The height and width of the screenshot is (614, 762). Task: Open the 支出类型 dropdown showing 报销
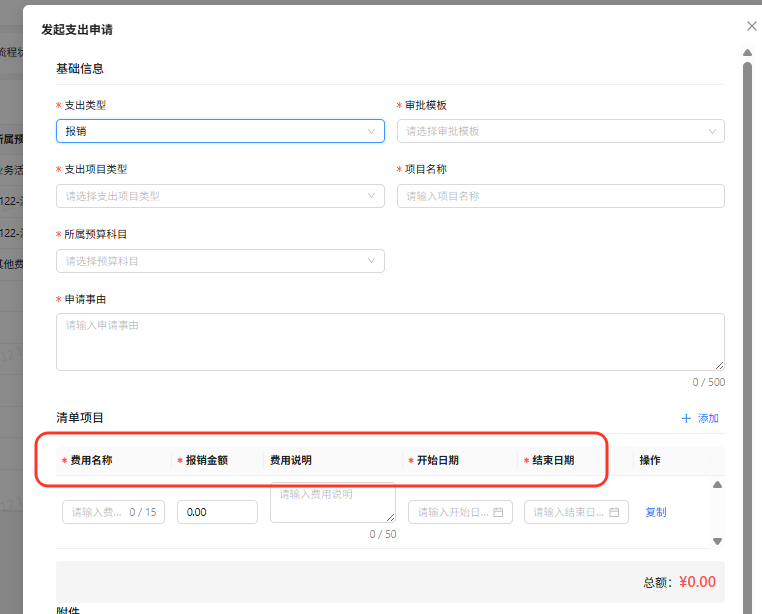[220, 131]
